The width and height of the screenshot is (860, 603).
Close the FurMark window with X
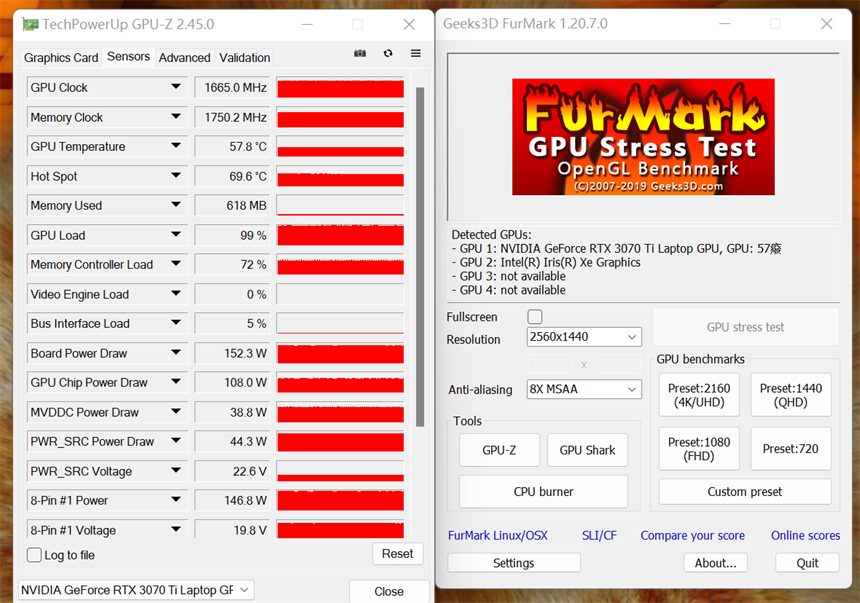click(x=827, y=24)
